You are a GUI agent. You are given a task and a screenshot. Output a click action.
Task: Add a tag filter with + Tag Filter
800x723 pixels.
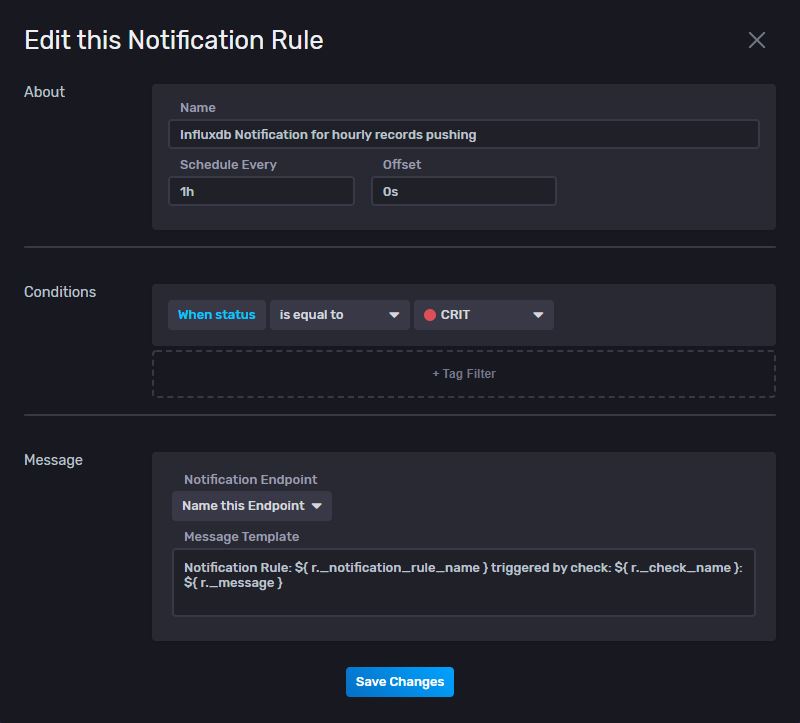(x=464, y=374)
